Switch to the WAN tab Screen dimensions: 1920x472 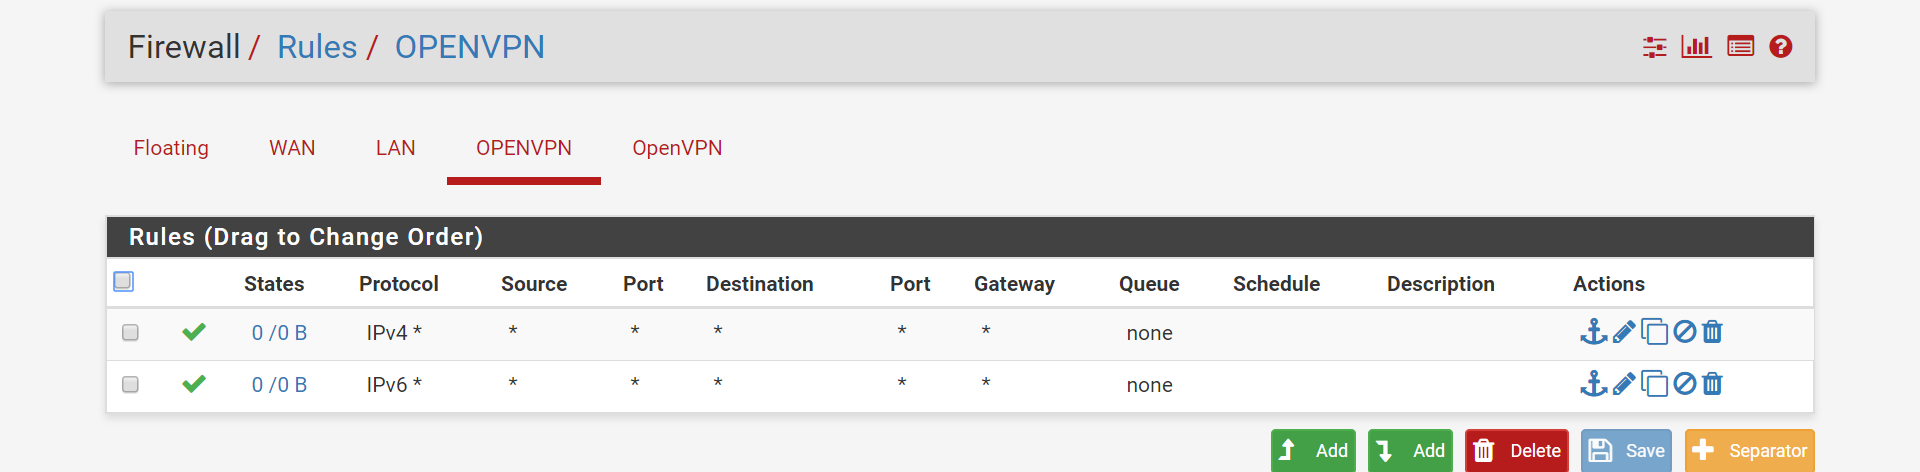coord(292,148)
